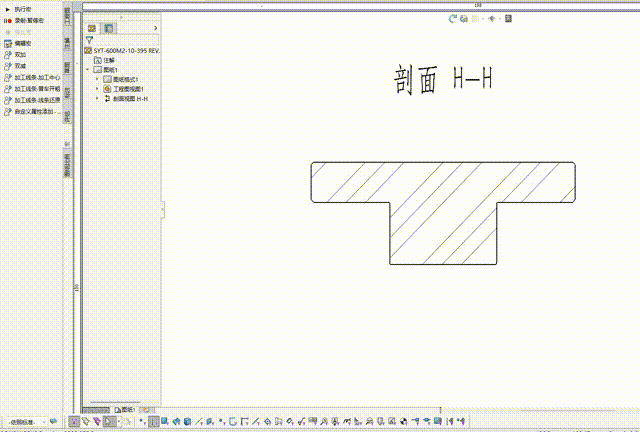The height and width of the screenshot is (432, 640).
Task: Expand the 图纸格式1 sheet format node
Action: (x=97, y=79)
